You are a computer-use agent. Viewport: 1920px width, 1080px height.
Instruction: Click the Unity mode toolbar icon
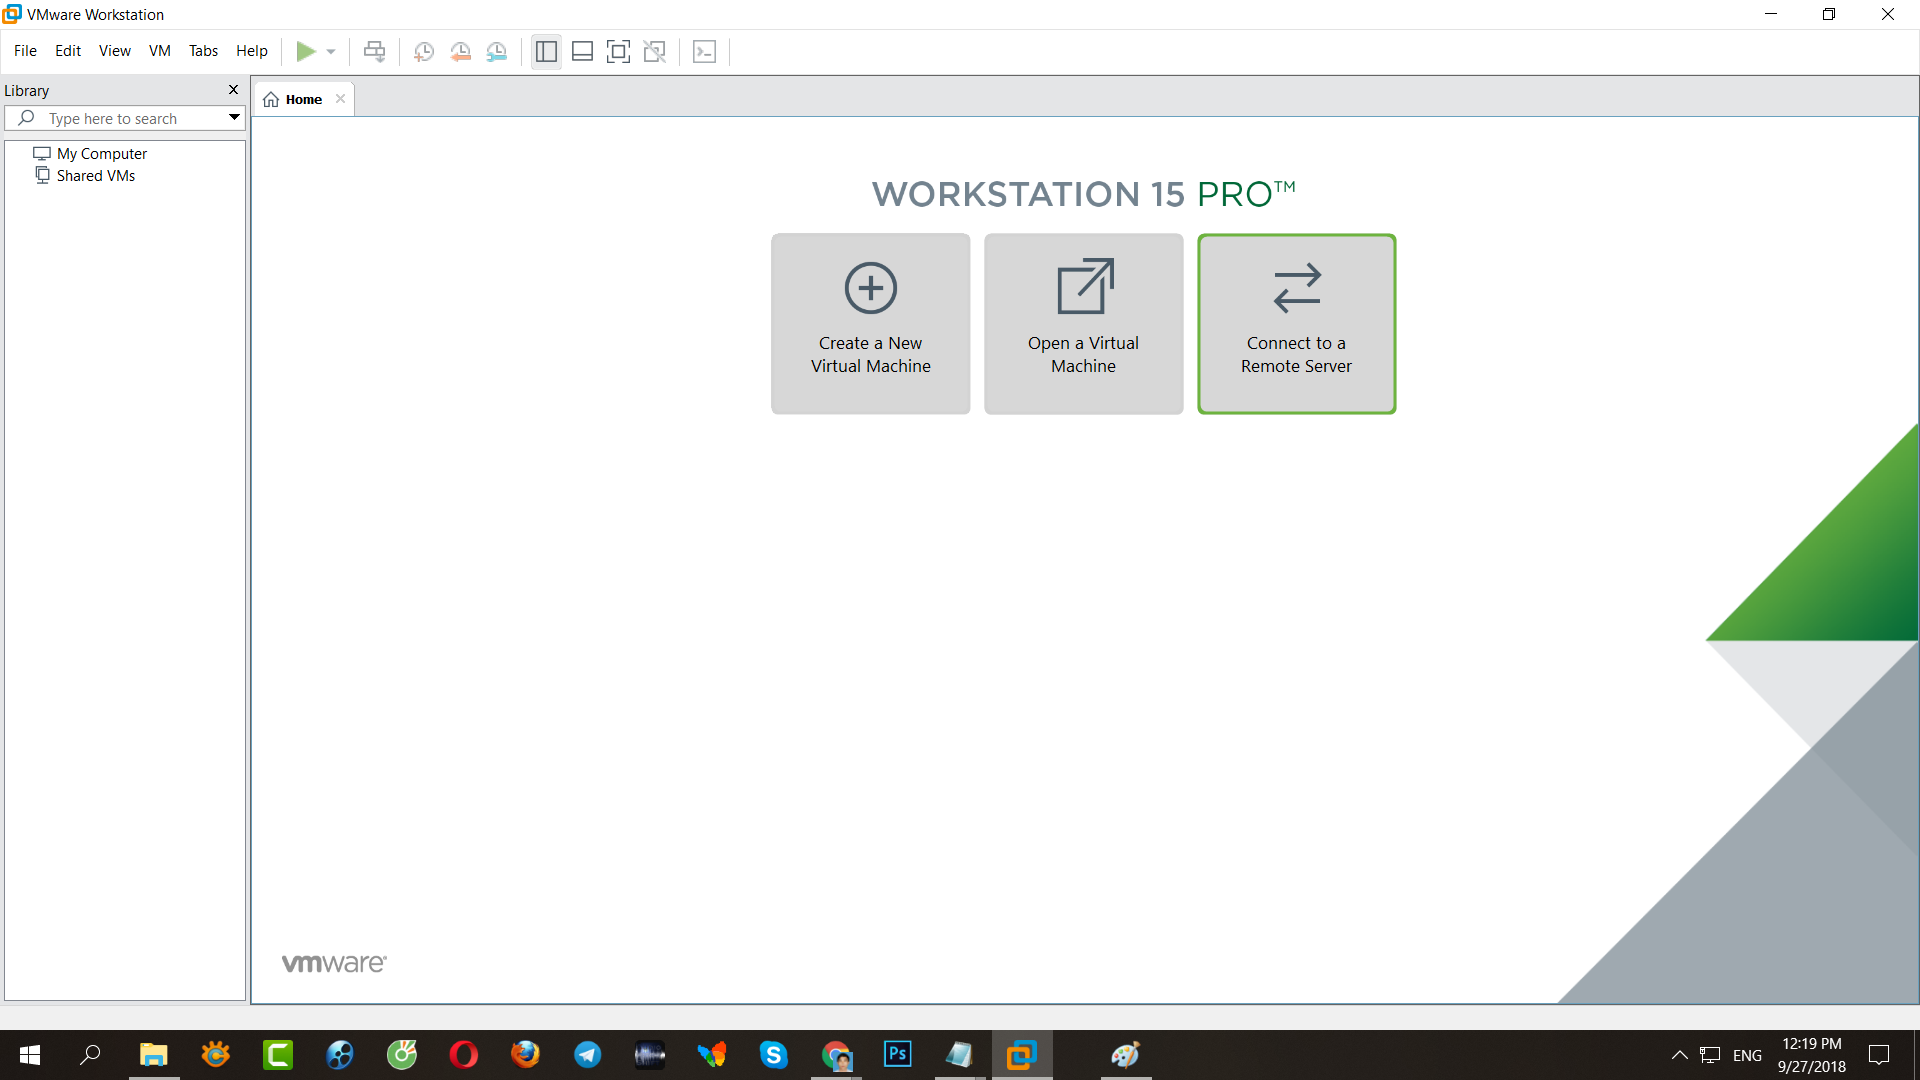tap(655, 51)
